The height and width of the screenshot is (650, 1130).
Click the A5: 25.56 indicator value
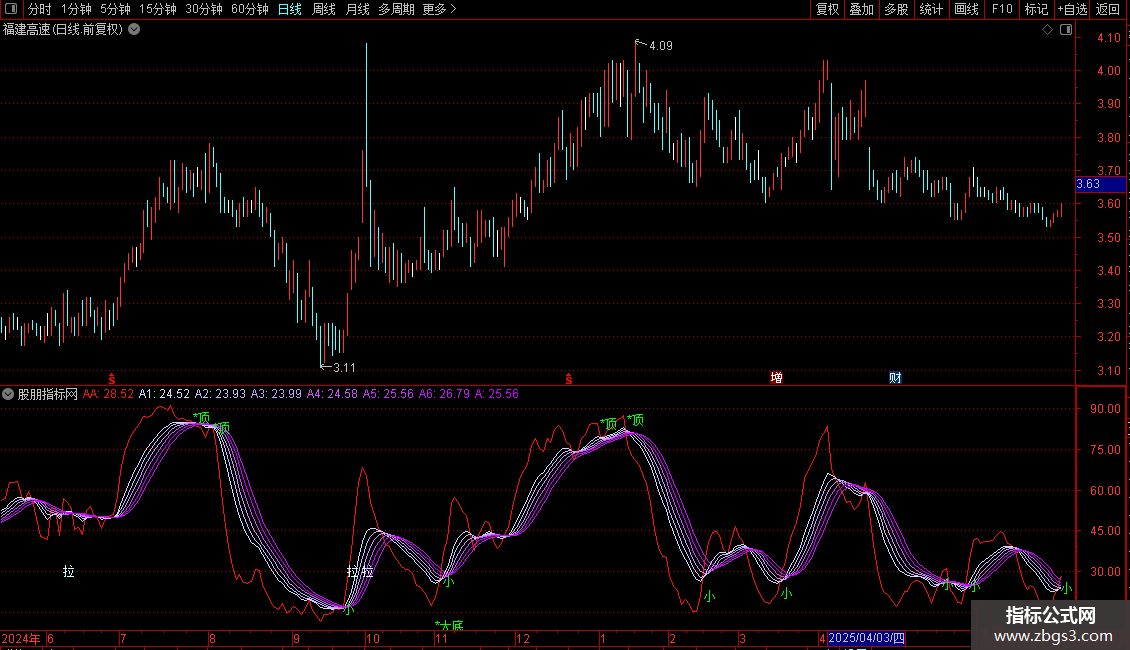pyautogui.click(x=388, y=394)
